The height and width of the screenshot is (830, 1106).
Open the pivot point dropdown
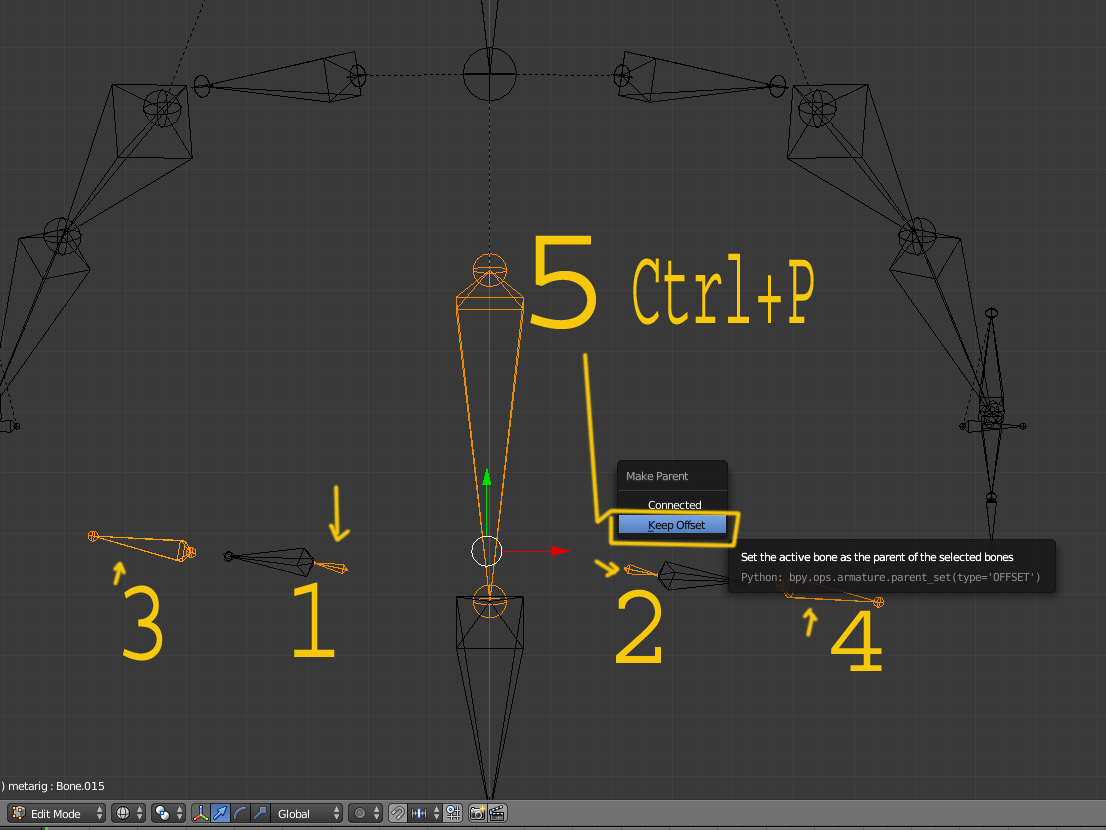[x=169, y=813]
